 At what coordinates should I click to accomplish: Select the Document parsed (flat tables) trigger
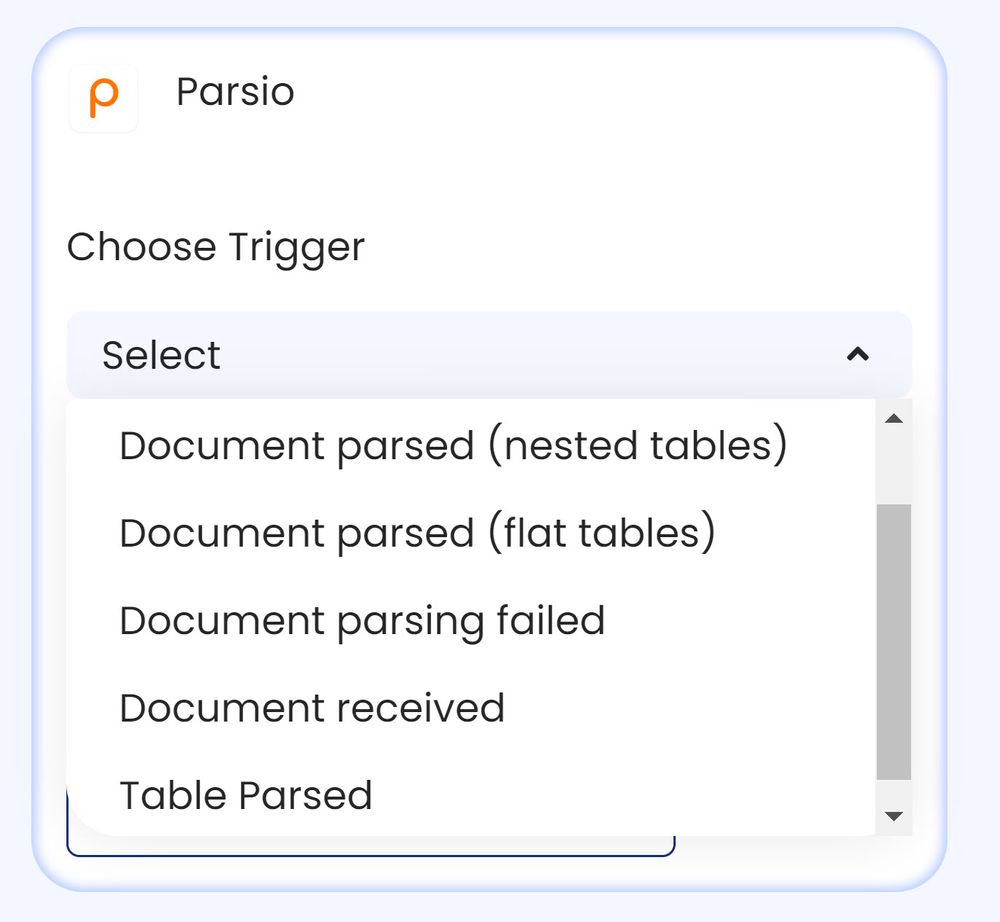click(417, 533)
